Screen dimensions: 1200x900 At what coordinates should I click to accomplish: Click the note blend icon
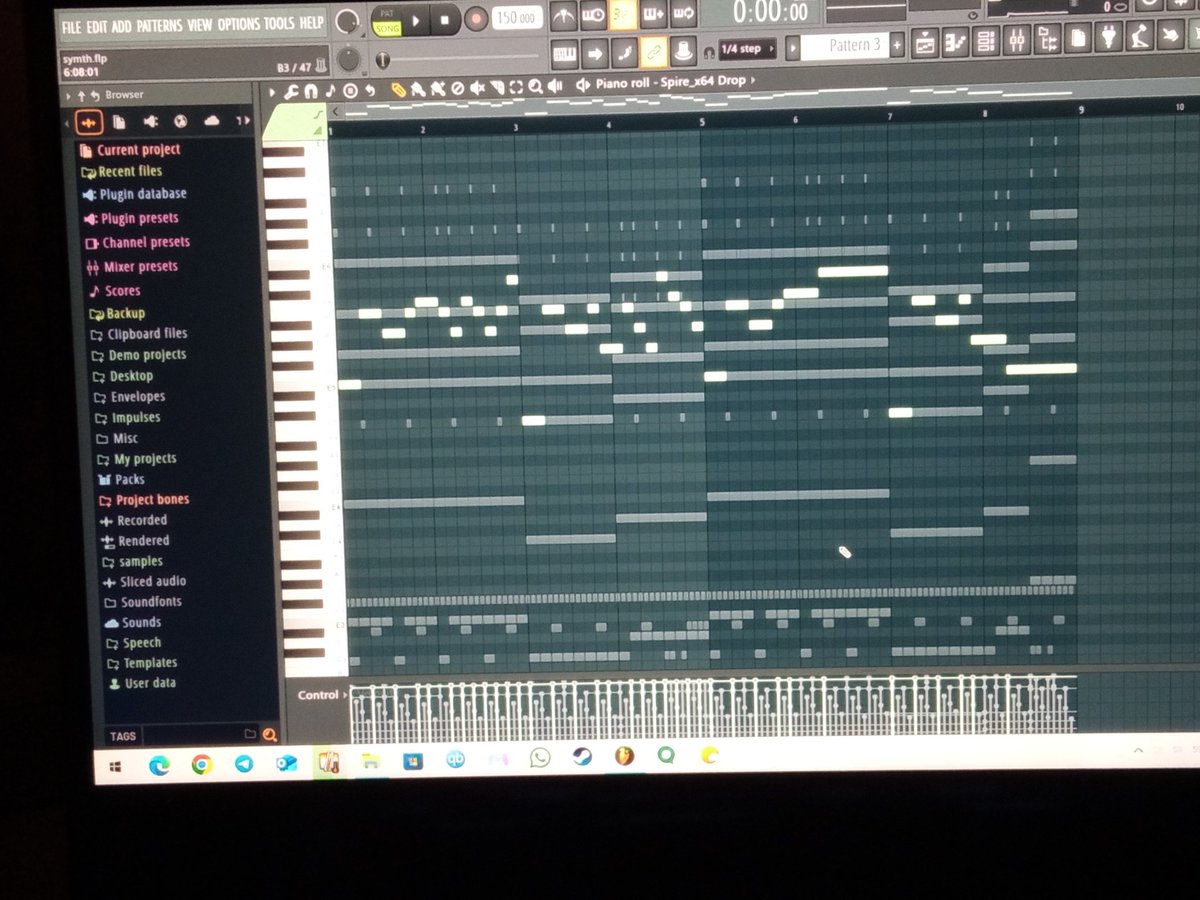(x=624, y=52)
